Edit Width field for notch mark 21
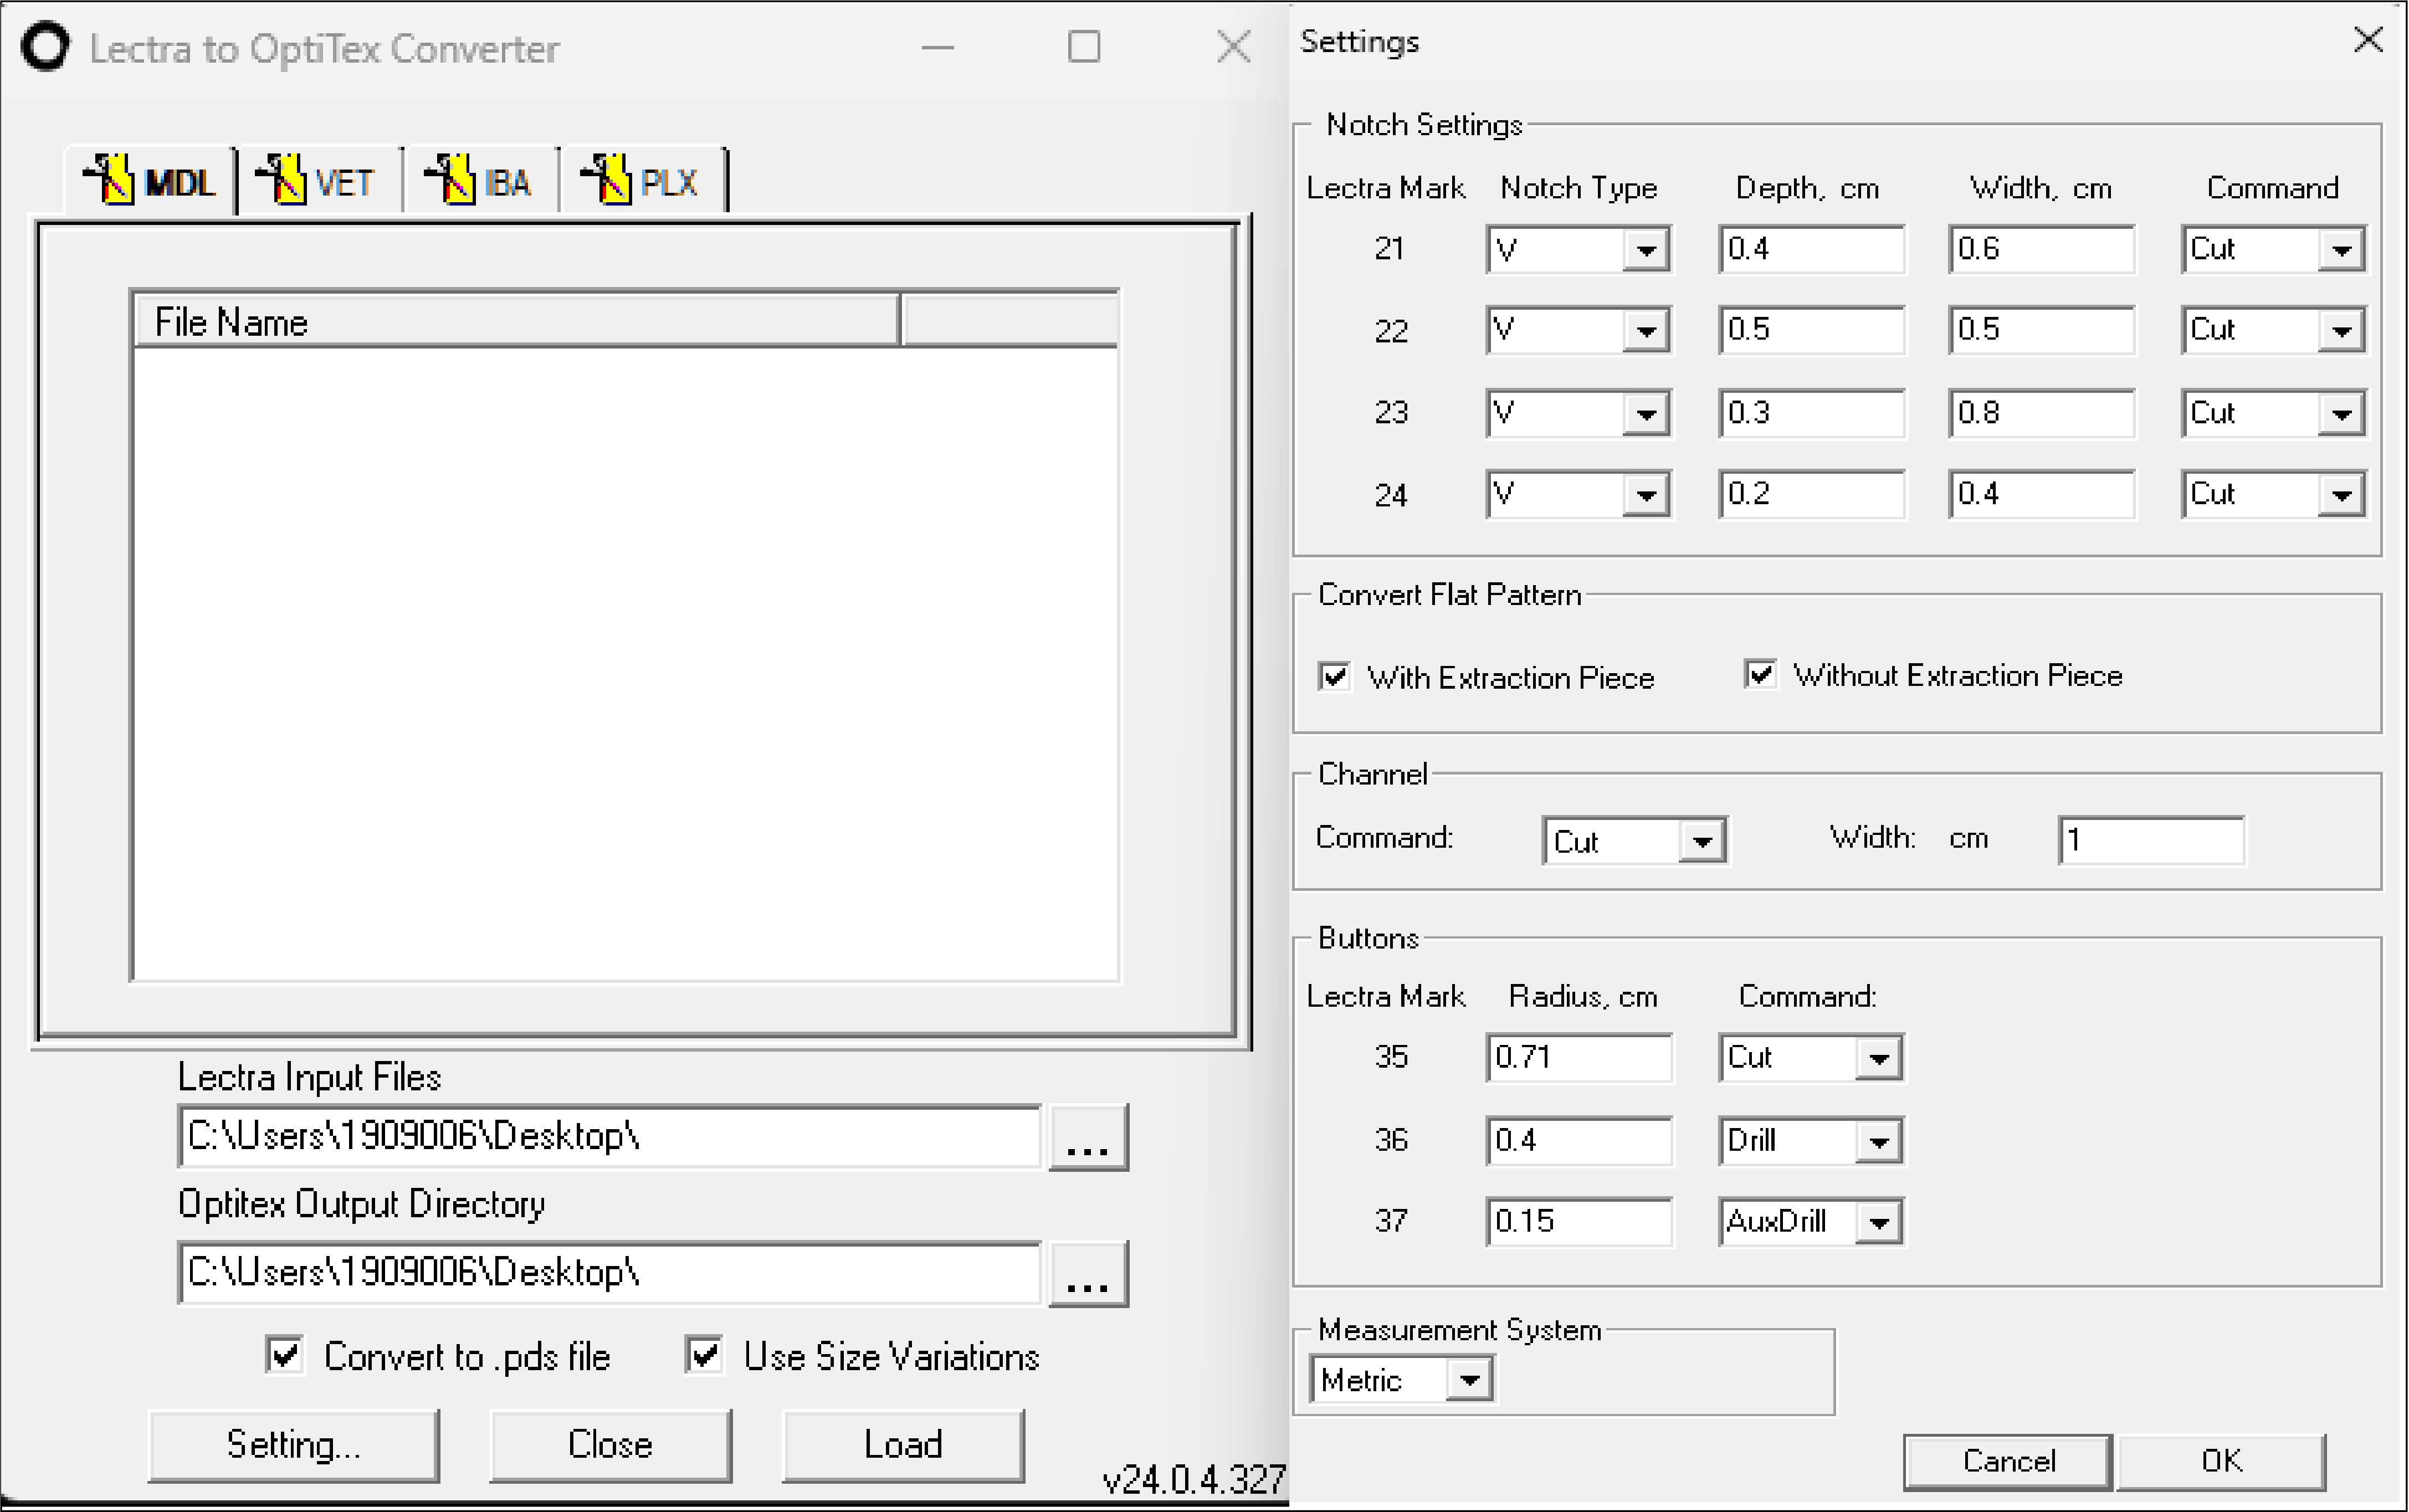This screenshot has width=2409, height=1512. point(2041,249)
